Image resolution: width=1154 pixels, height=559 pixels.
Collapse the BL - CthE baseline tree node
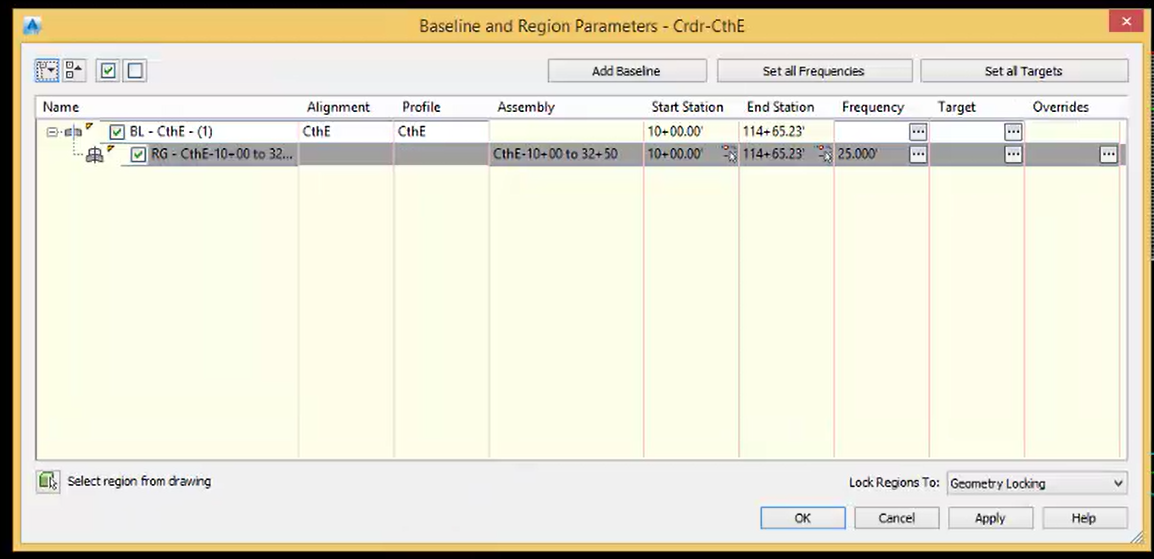click(x=52, y=132)
